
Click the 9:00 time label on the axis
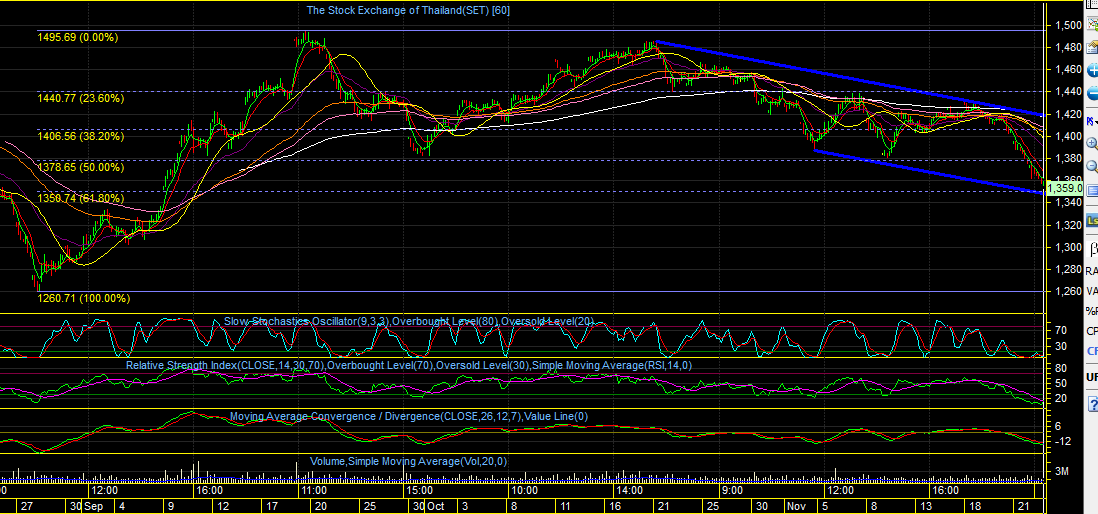[732, 491]
